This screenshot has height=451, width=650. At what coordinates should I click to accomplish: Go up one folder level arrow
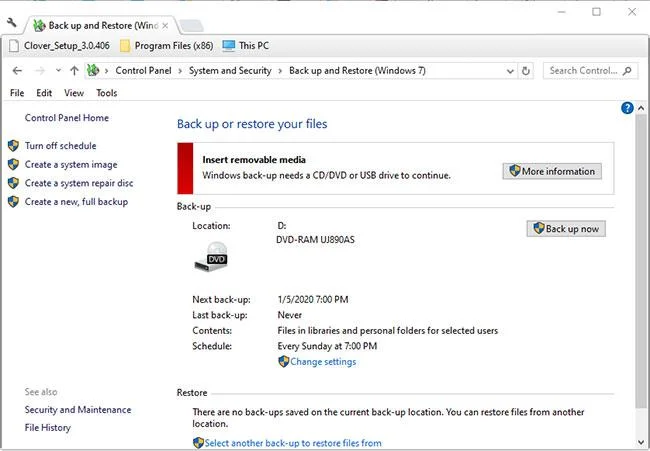(x=74, y=71)
